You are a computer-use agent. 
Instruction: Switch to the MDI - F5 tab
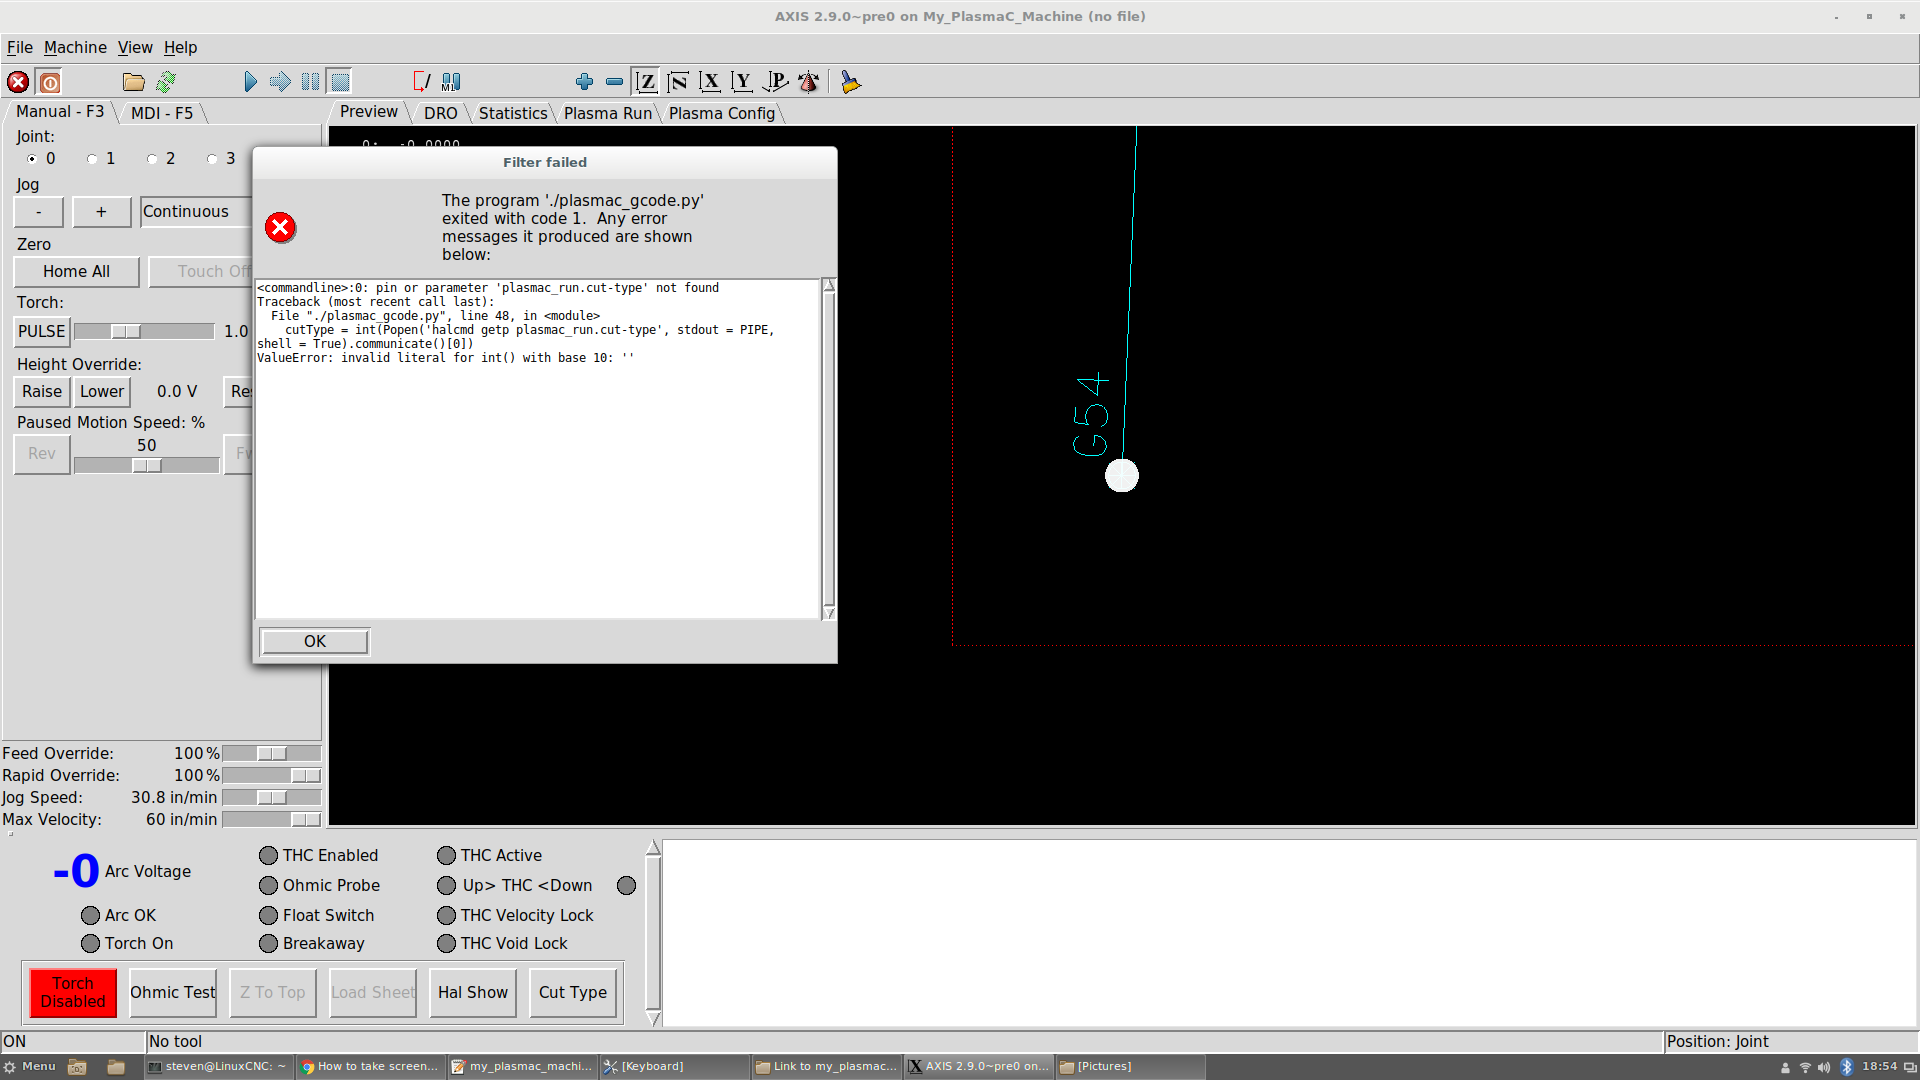(x=162, y=113)
